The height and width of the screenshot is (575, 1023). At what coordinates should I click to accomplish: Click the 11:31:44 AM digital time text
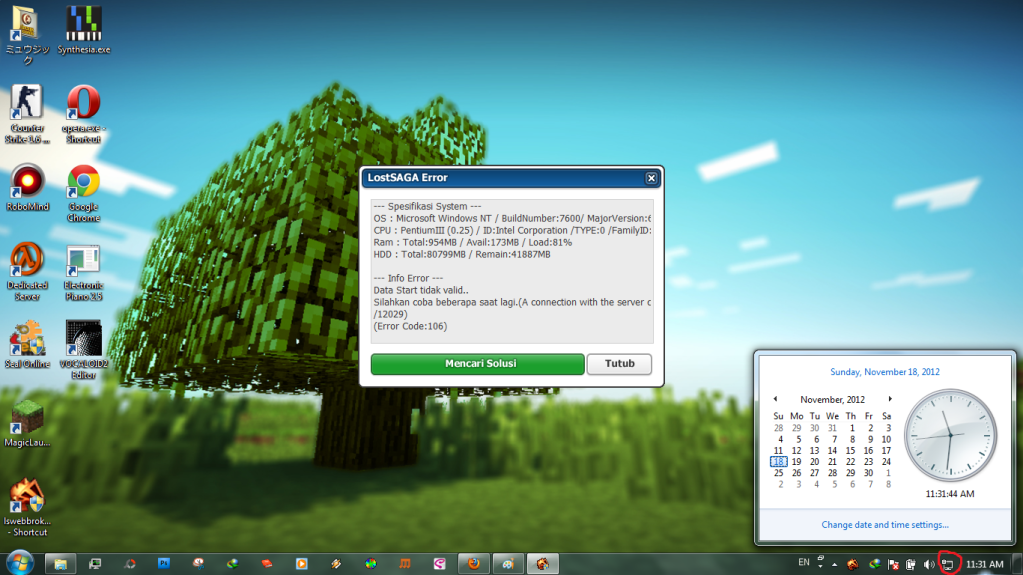pos(950,494)
